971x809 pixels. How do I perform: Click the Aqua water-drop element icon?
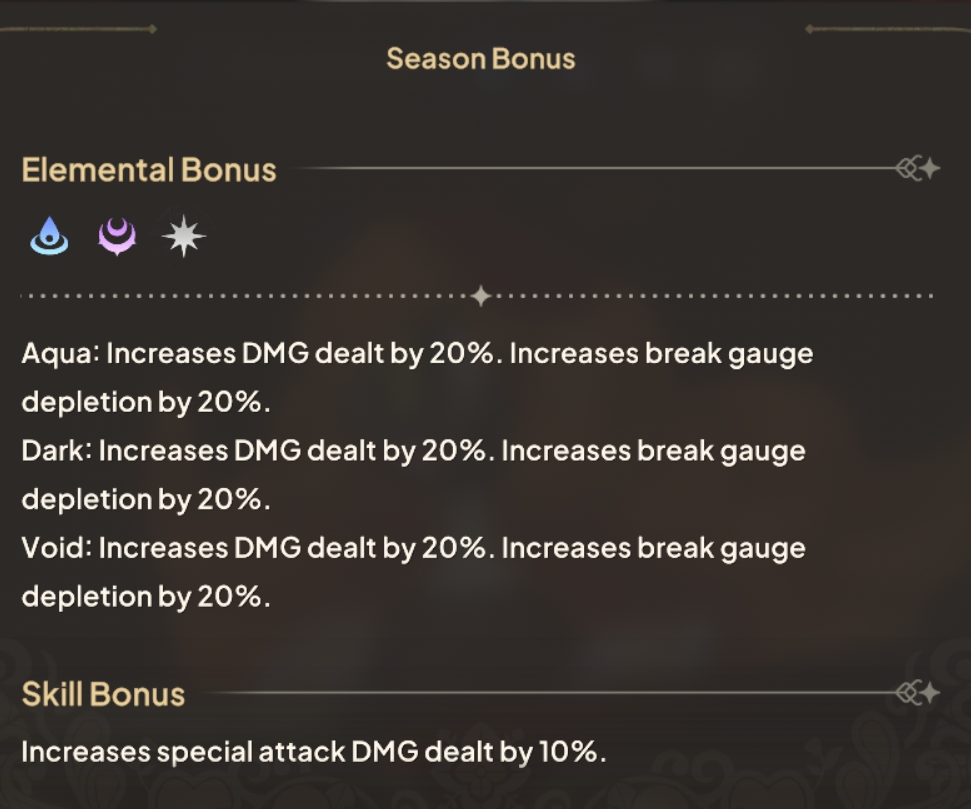pyautogui.click(x=49, y=237)
